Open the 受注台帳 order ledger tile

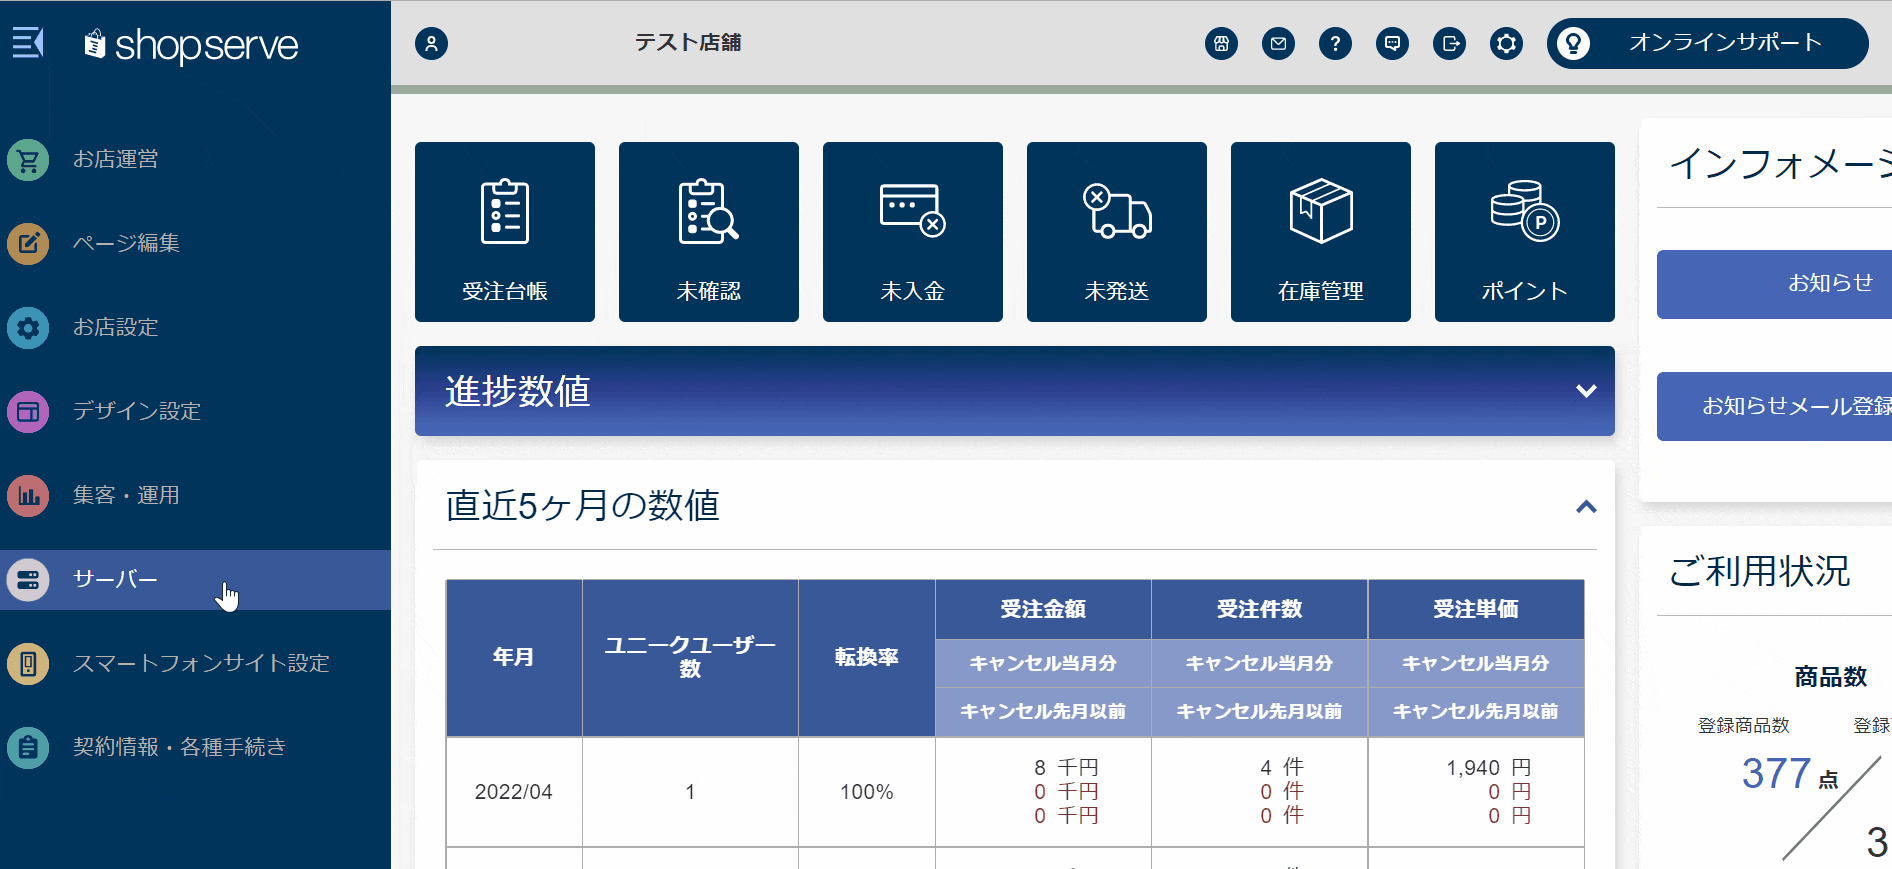[505, 232]
